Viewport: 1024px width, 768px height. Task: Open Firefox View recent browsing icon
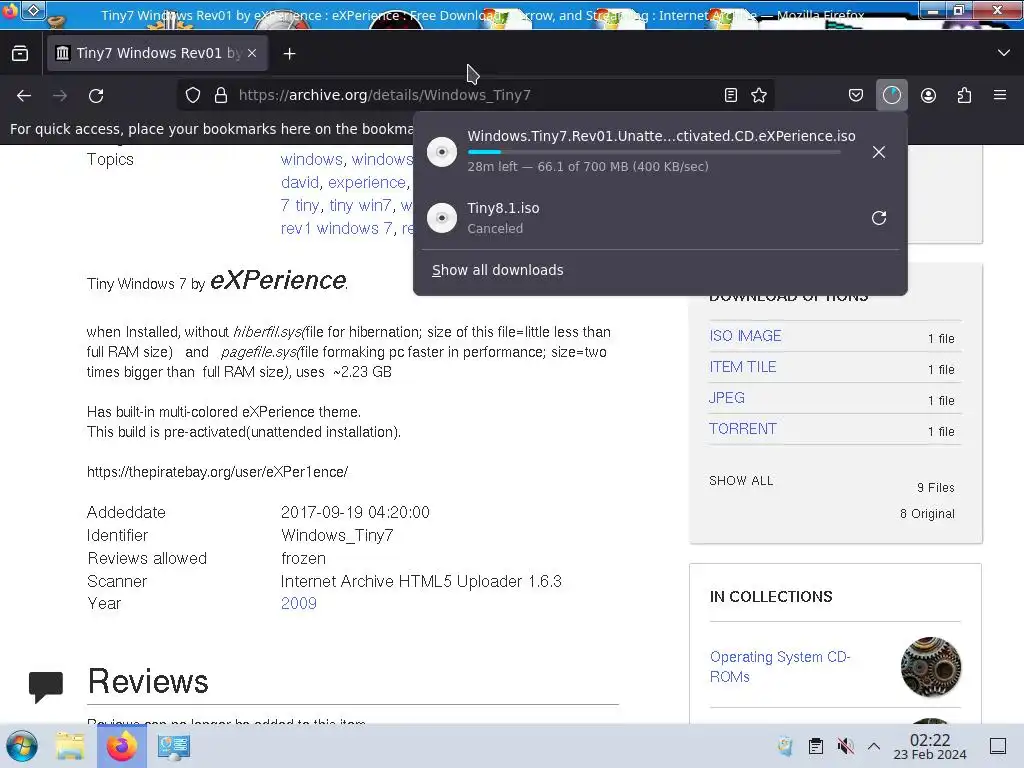(x=20, y=54)
